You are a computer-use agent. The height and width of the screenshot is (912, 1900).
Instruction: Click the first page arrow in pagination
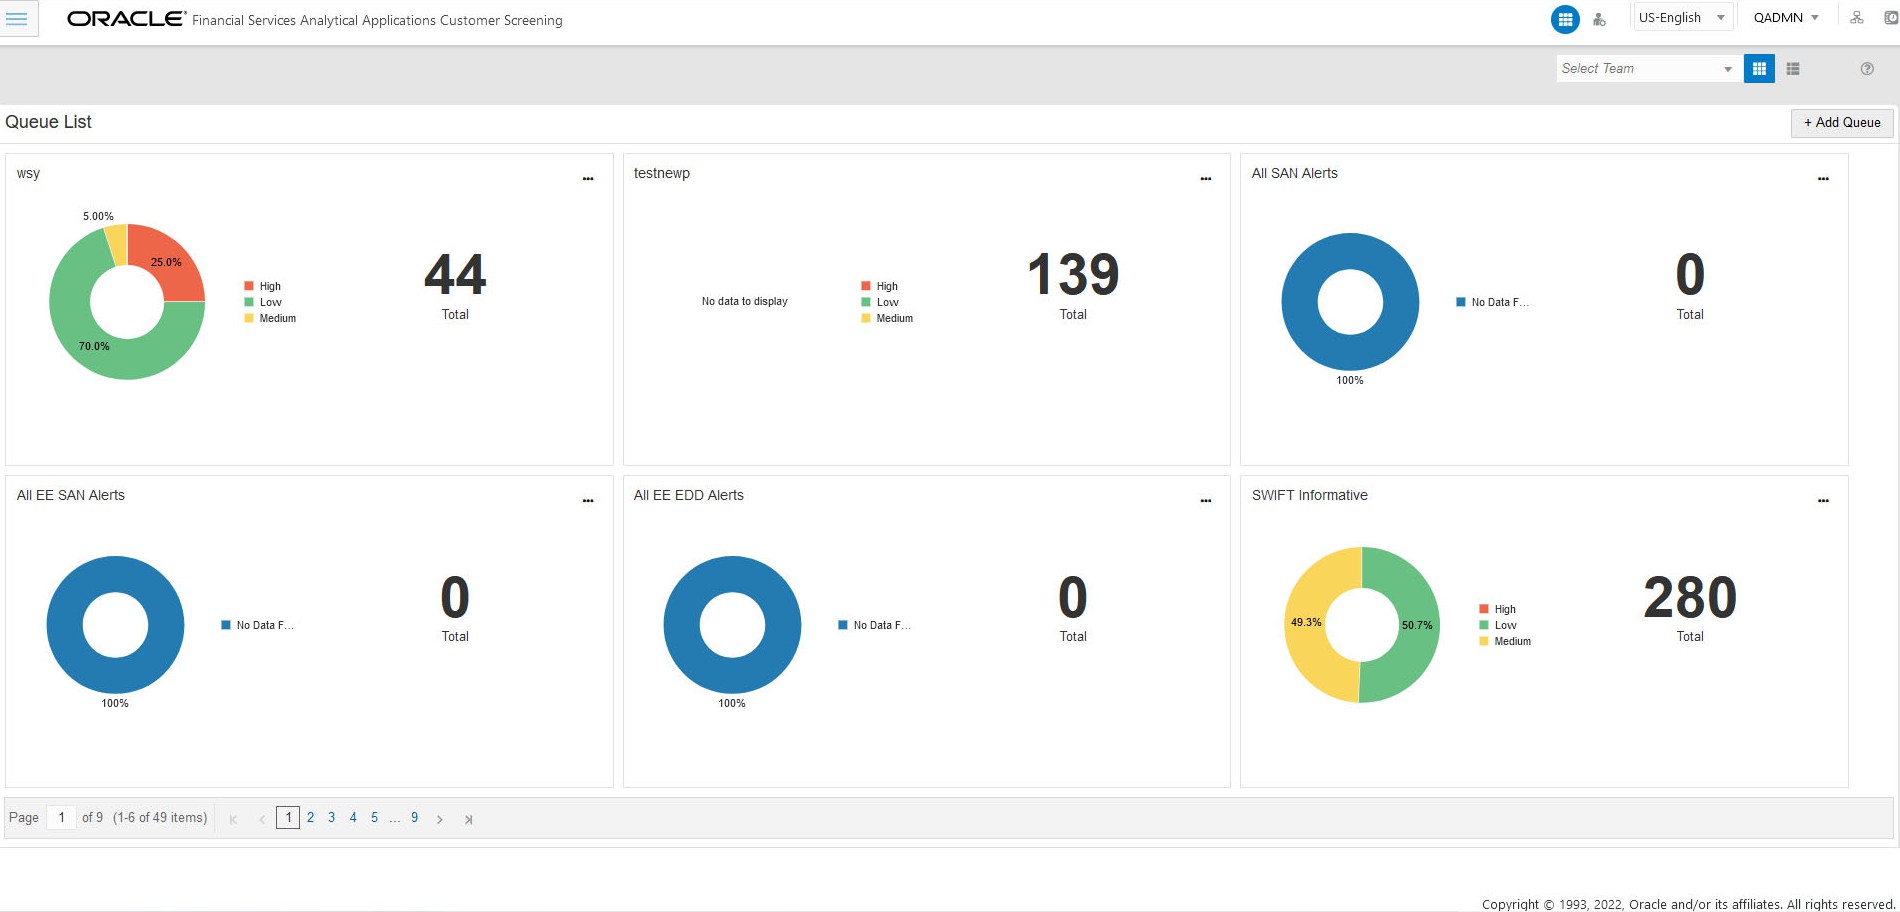(x=233, y=819)
